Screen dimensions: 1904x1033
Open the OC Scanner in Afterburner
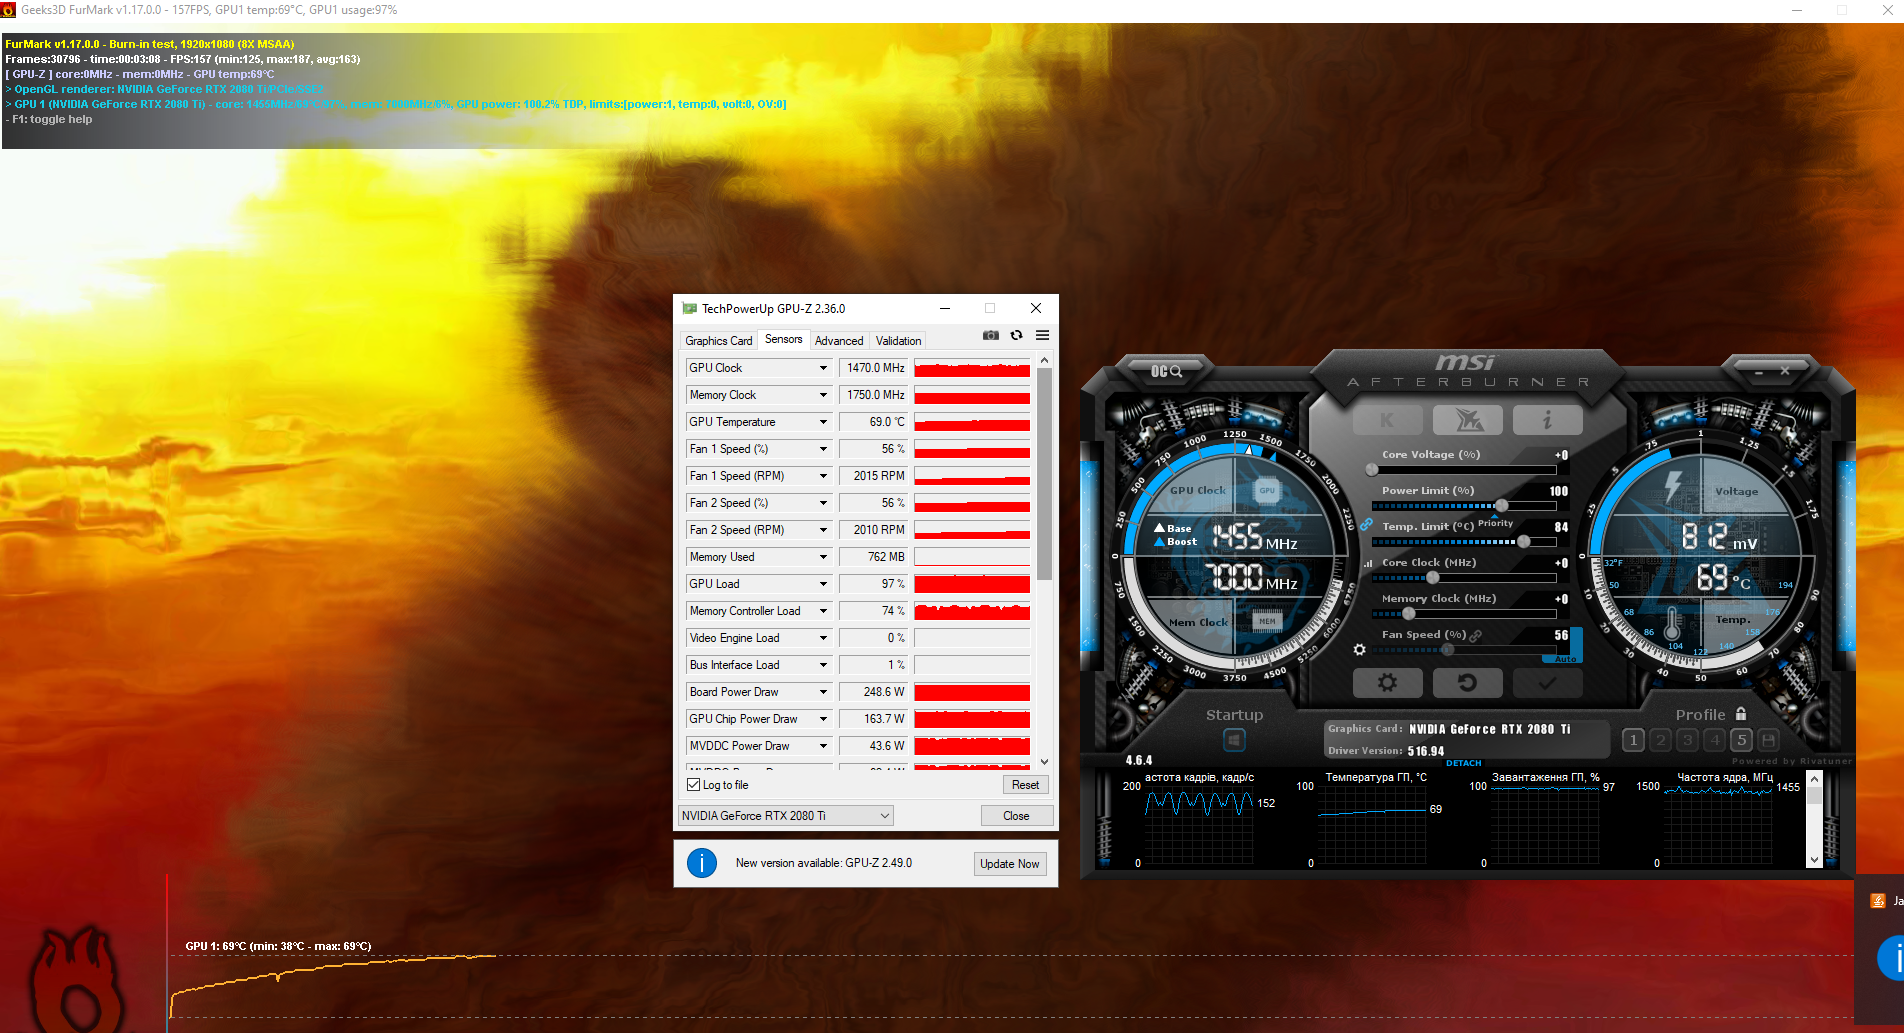coord(1166,371)
